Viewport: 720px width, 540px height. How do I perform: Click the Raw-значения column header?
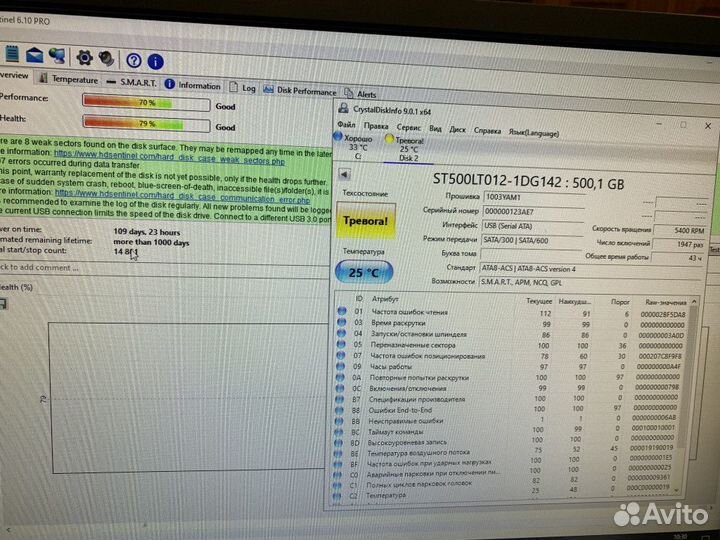point(665,302)
